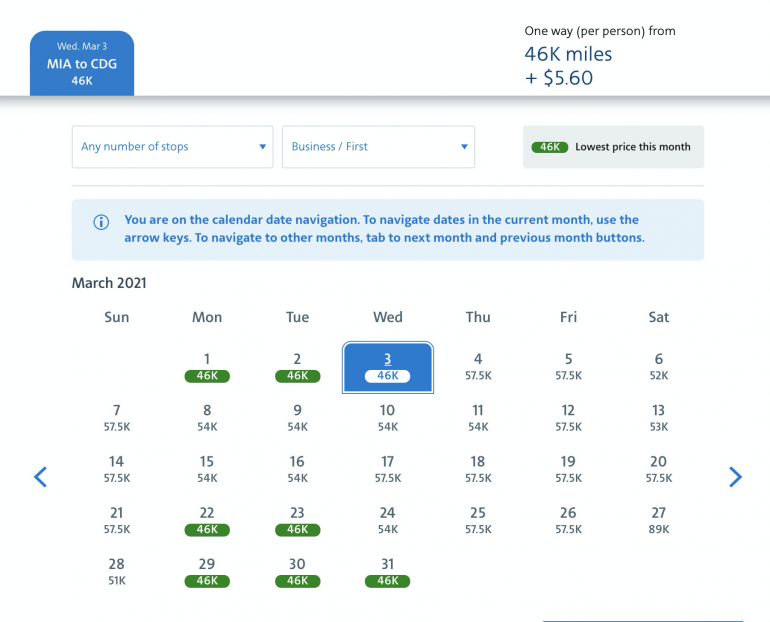Select March 22 lowest price date
770x622 pixels.
207,520
